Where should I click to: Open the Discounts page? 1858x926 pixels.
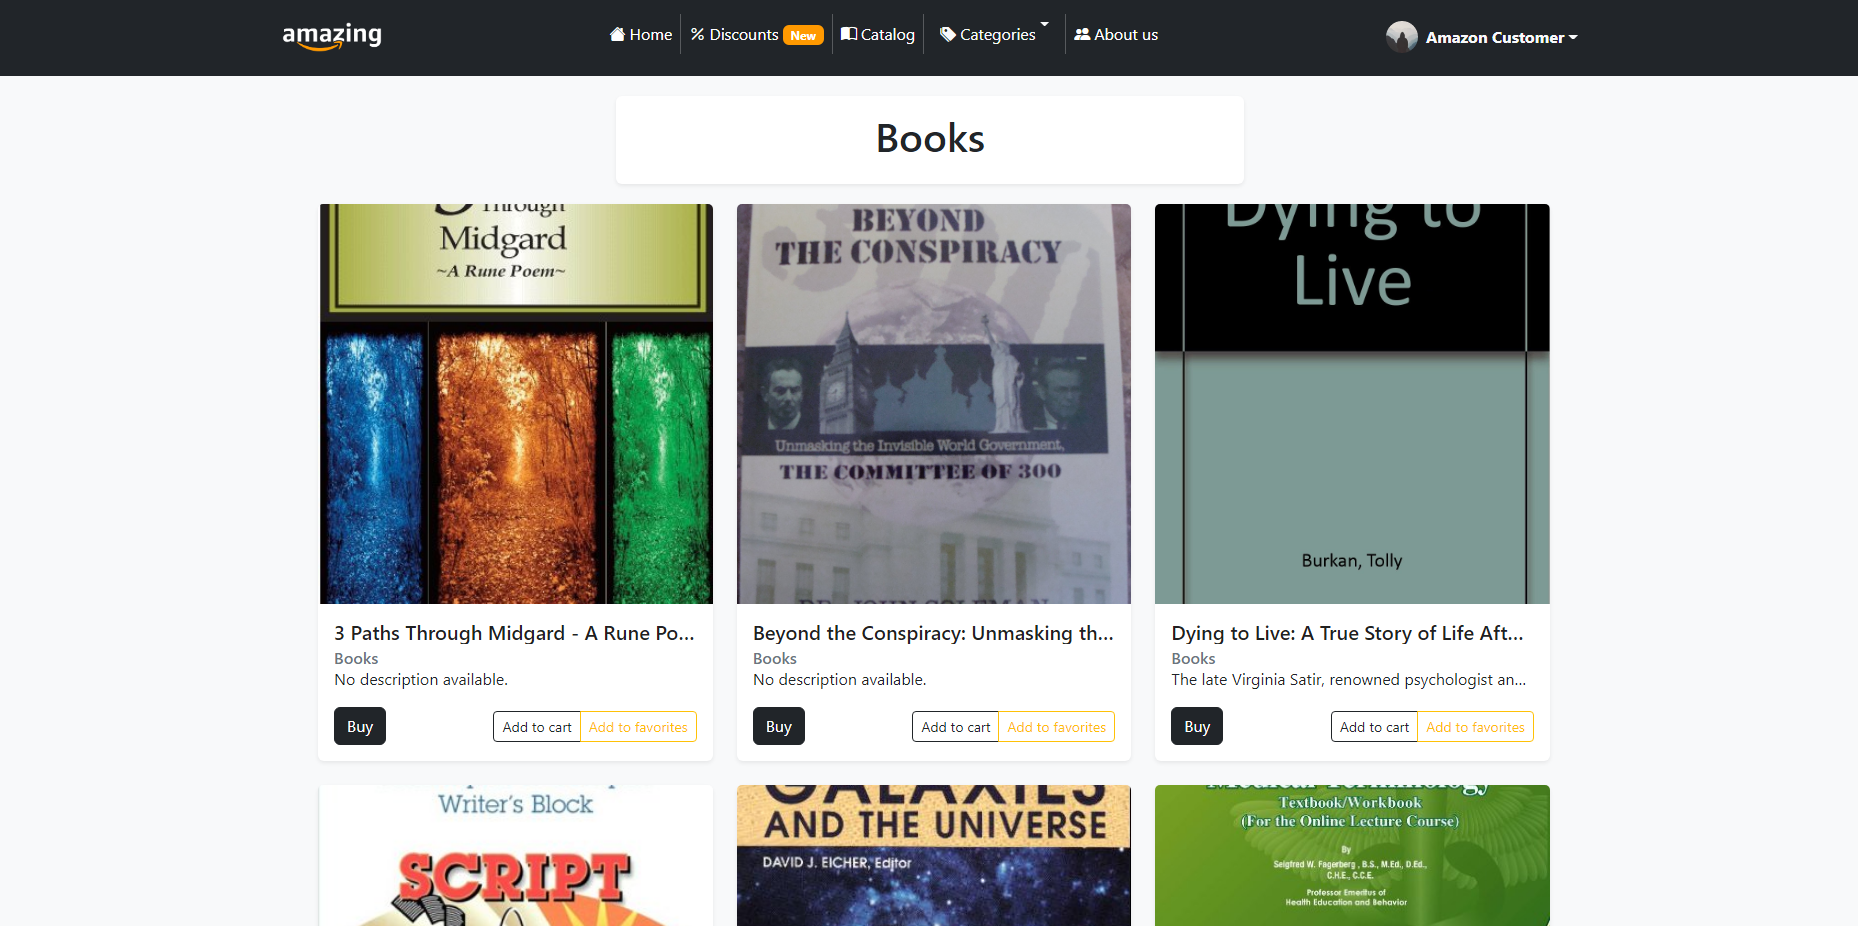pyautogui.click(x=756, y=34)
